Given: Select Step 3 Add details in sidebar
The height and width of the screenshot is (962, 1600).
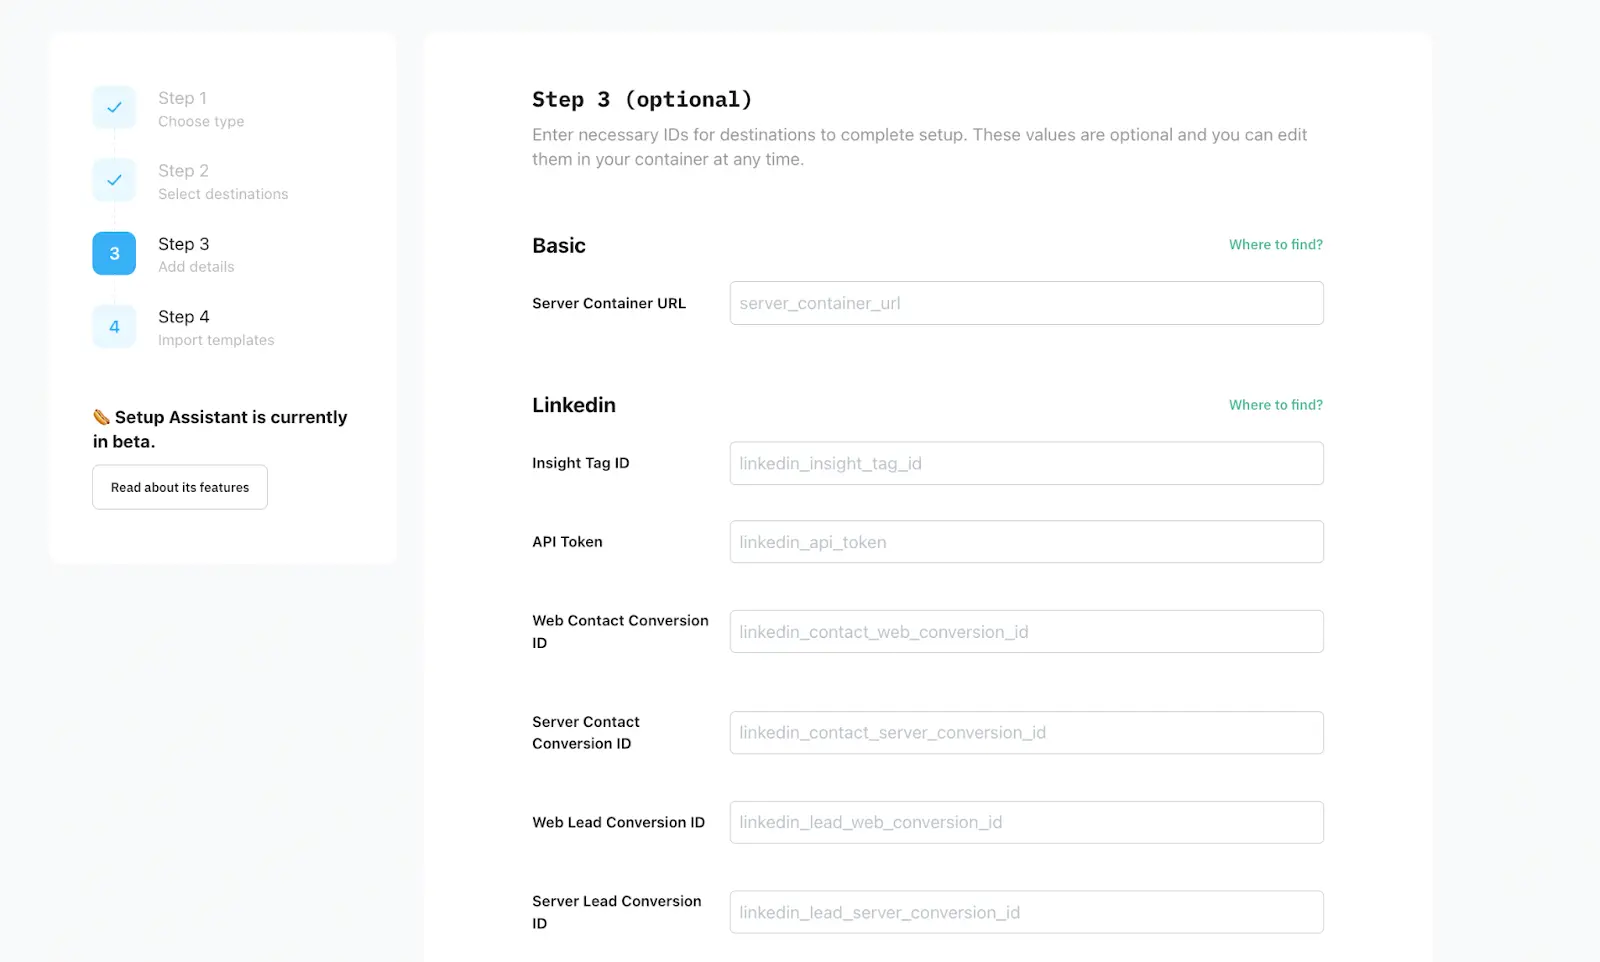Looking at the screenshot, I should tap(195, 254).
